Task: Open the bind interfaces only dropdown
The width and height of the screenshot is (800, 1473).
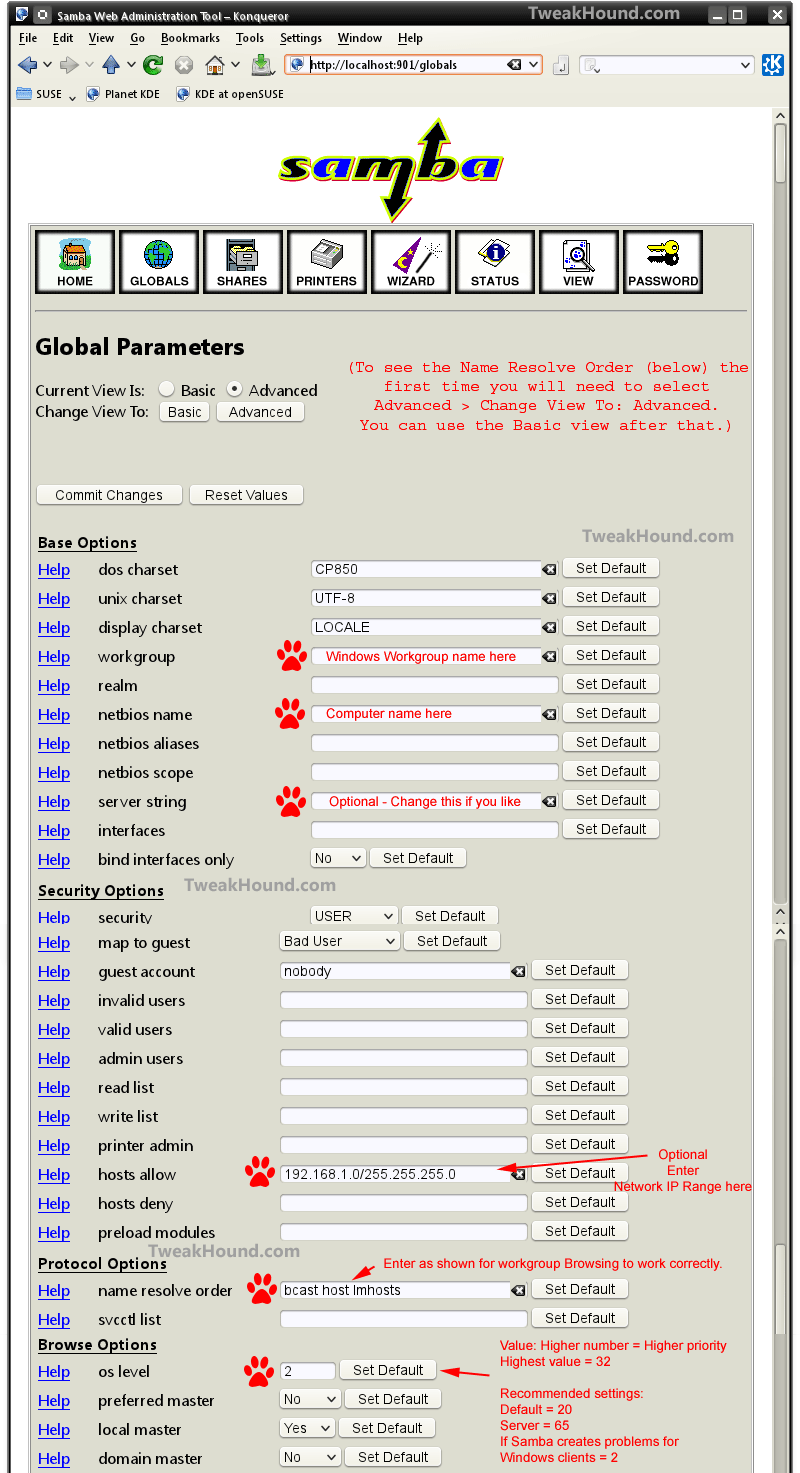Action: [x=338, y=858]
